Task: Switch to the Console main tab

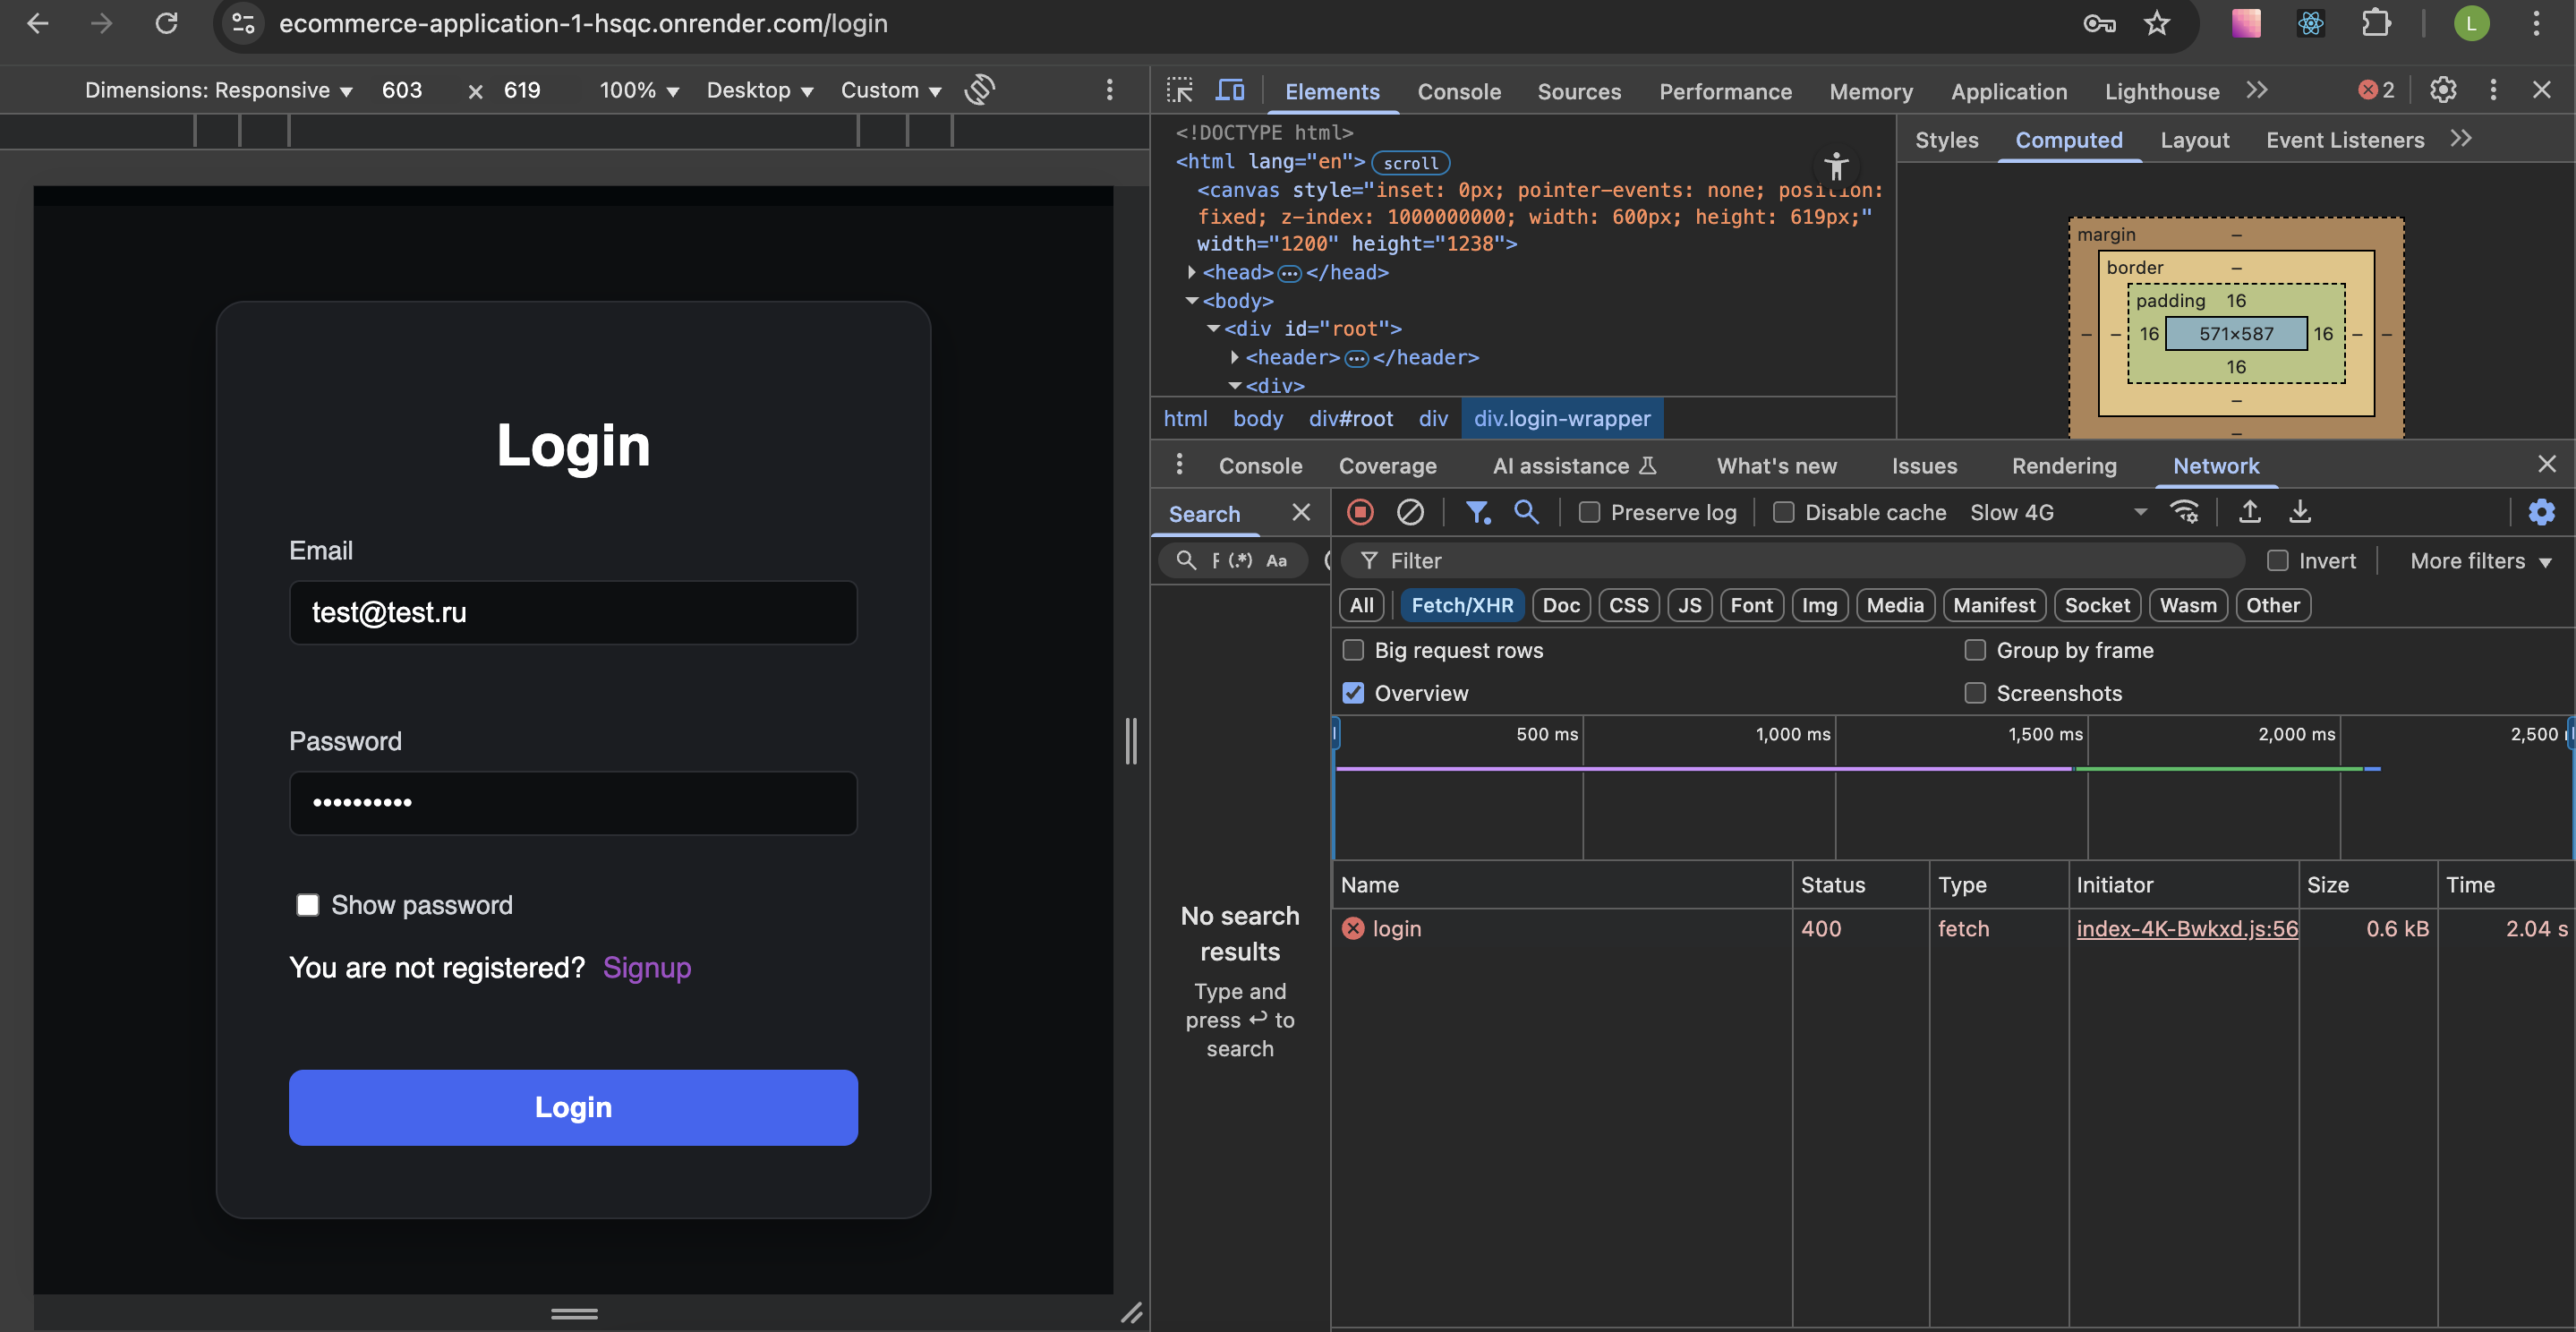Action: [1459, 91]
